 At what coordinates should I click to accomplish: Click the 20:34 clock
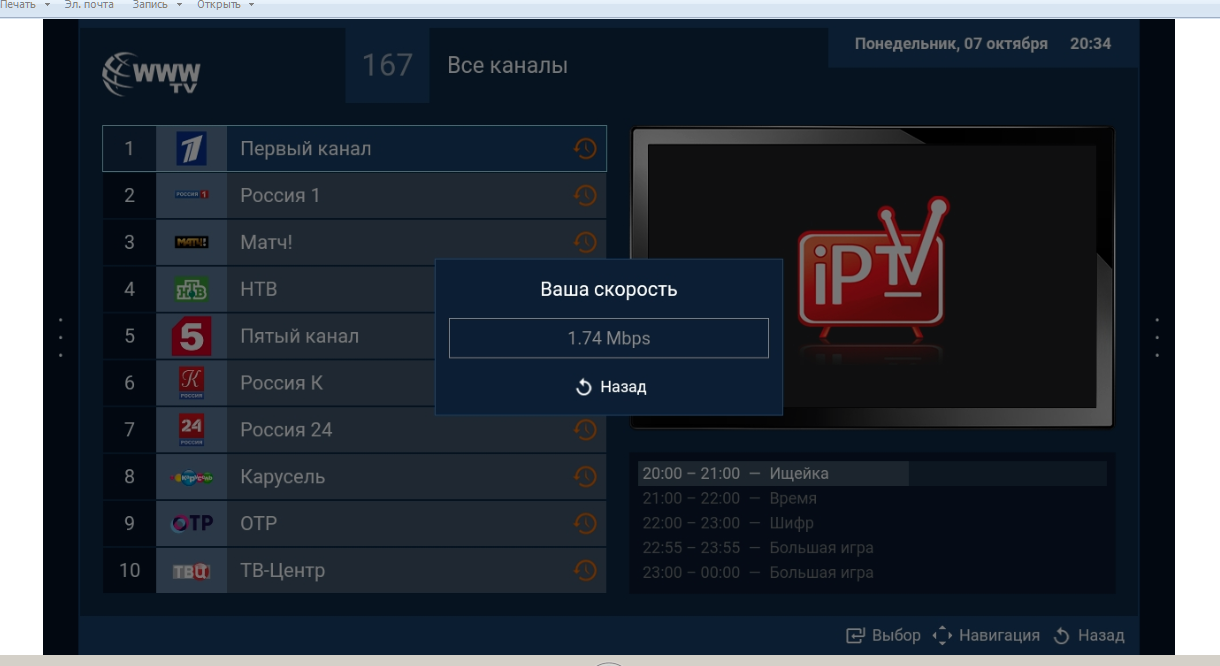(1090, 44)
